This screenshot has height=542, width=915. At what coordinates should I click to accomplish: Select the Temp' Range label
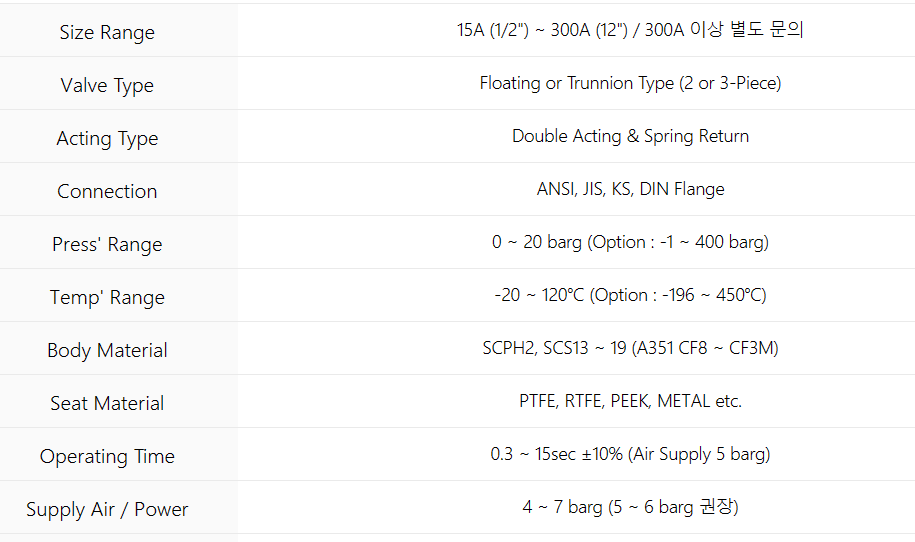(x=107, y=297)
